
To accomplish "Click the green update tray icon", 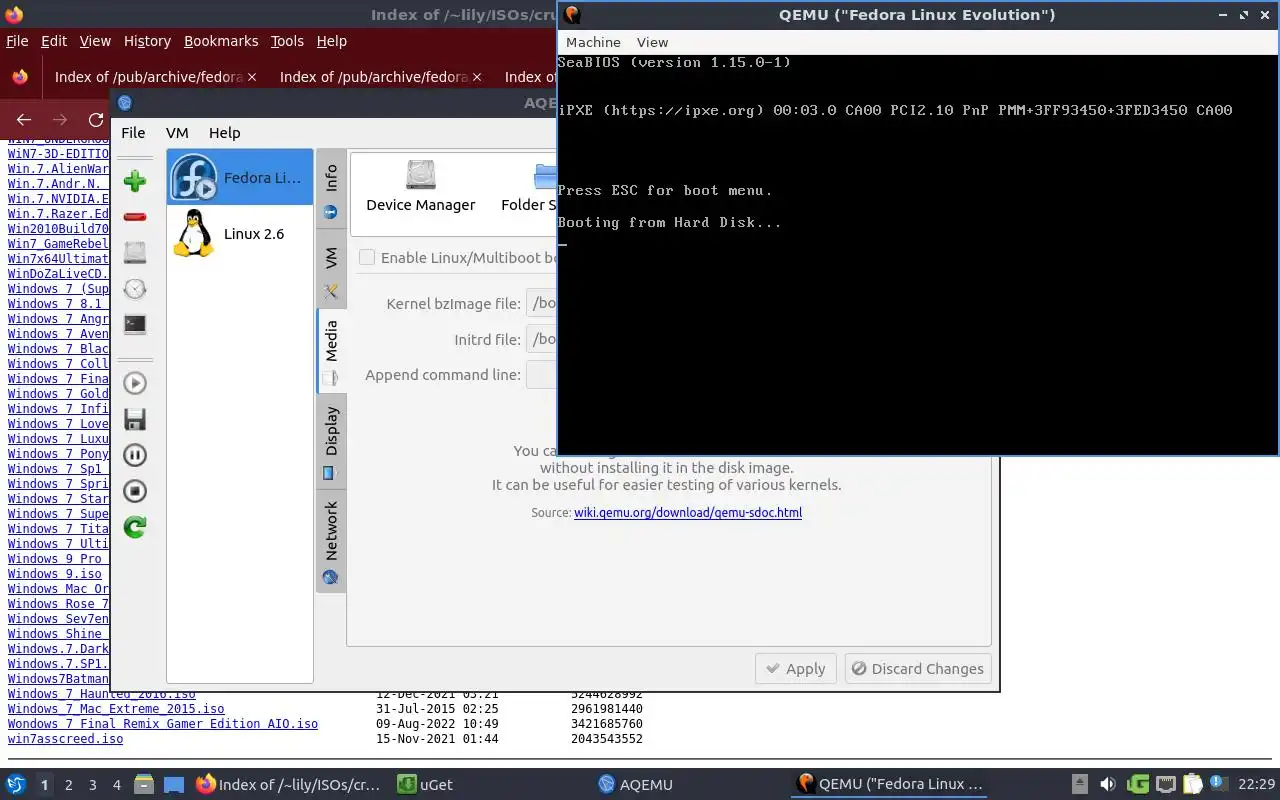I will click(x=1137, y=785).
